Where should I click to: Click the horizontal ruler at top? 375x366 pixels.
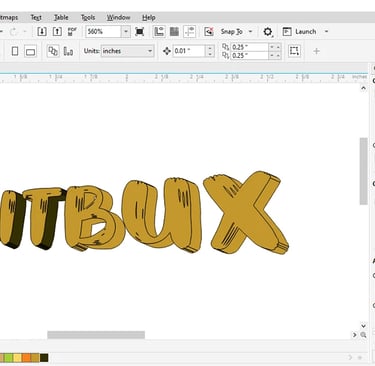click(x=183, y=78)
